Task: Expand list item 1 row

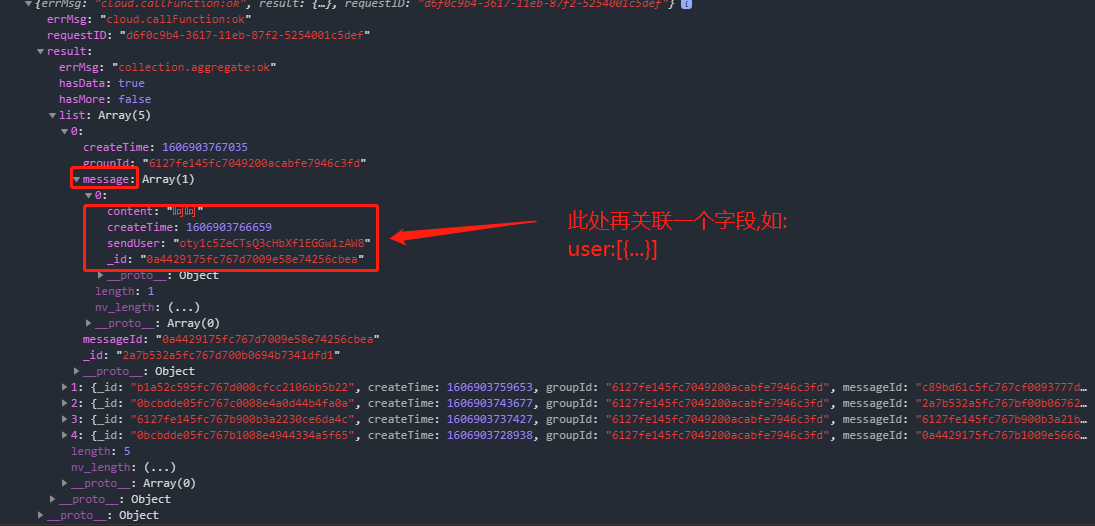Action: pyautogui.click(x=64, y=387)
